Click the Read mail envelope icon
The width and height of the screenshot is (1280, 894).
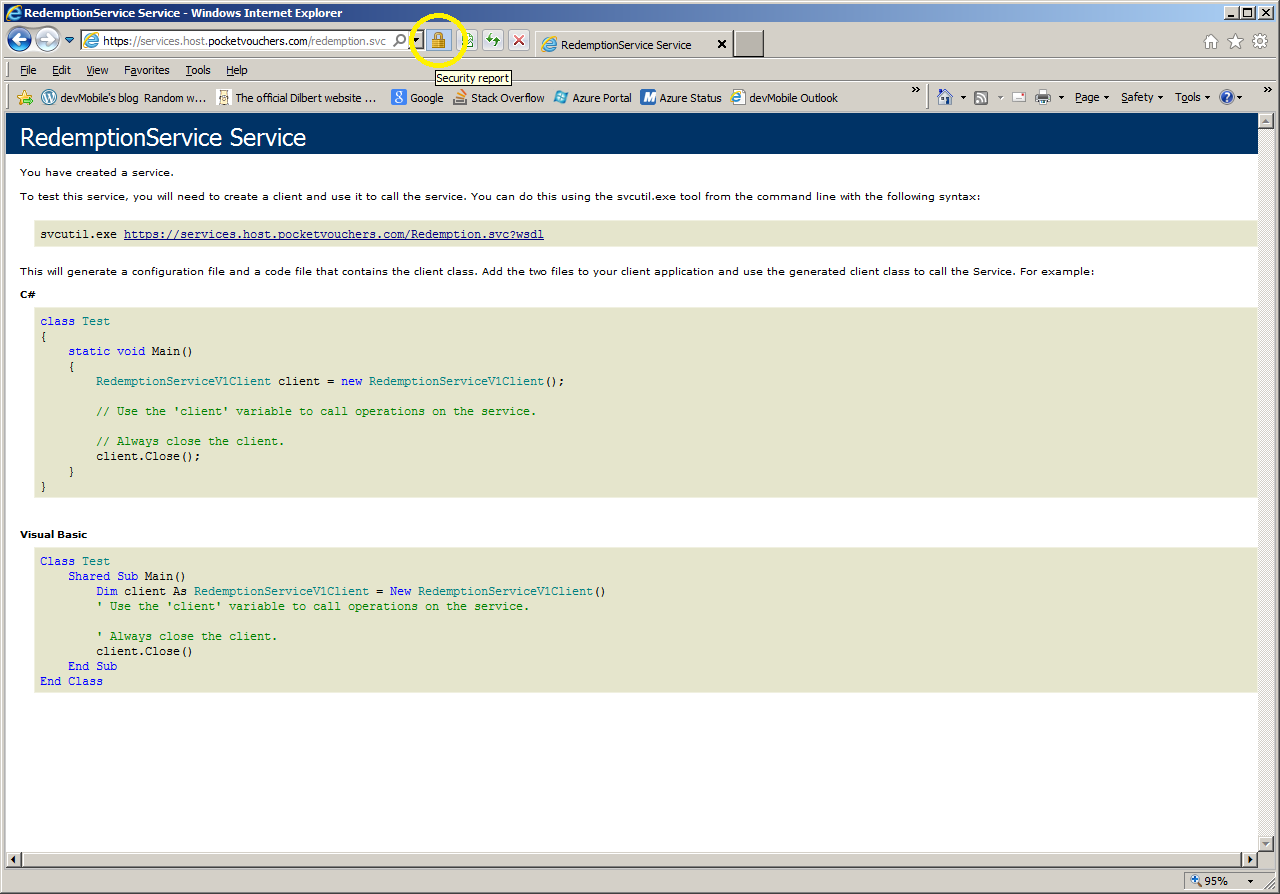tap(1019, 98)
